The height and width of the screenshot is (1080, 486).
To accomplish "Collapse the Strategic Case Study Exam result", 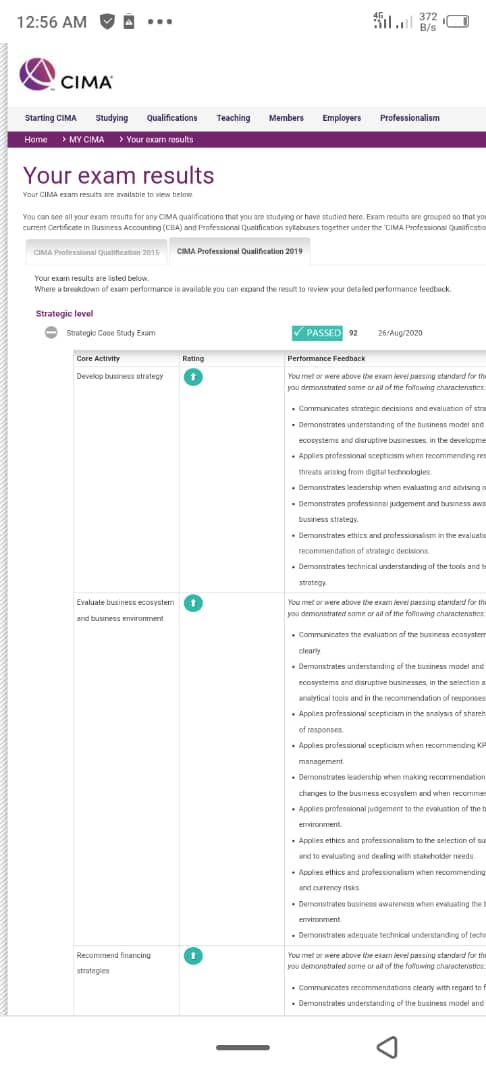I will tap(51, 333).
